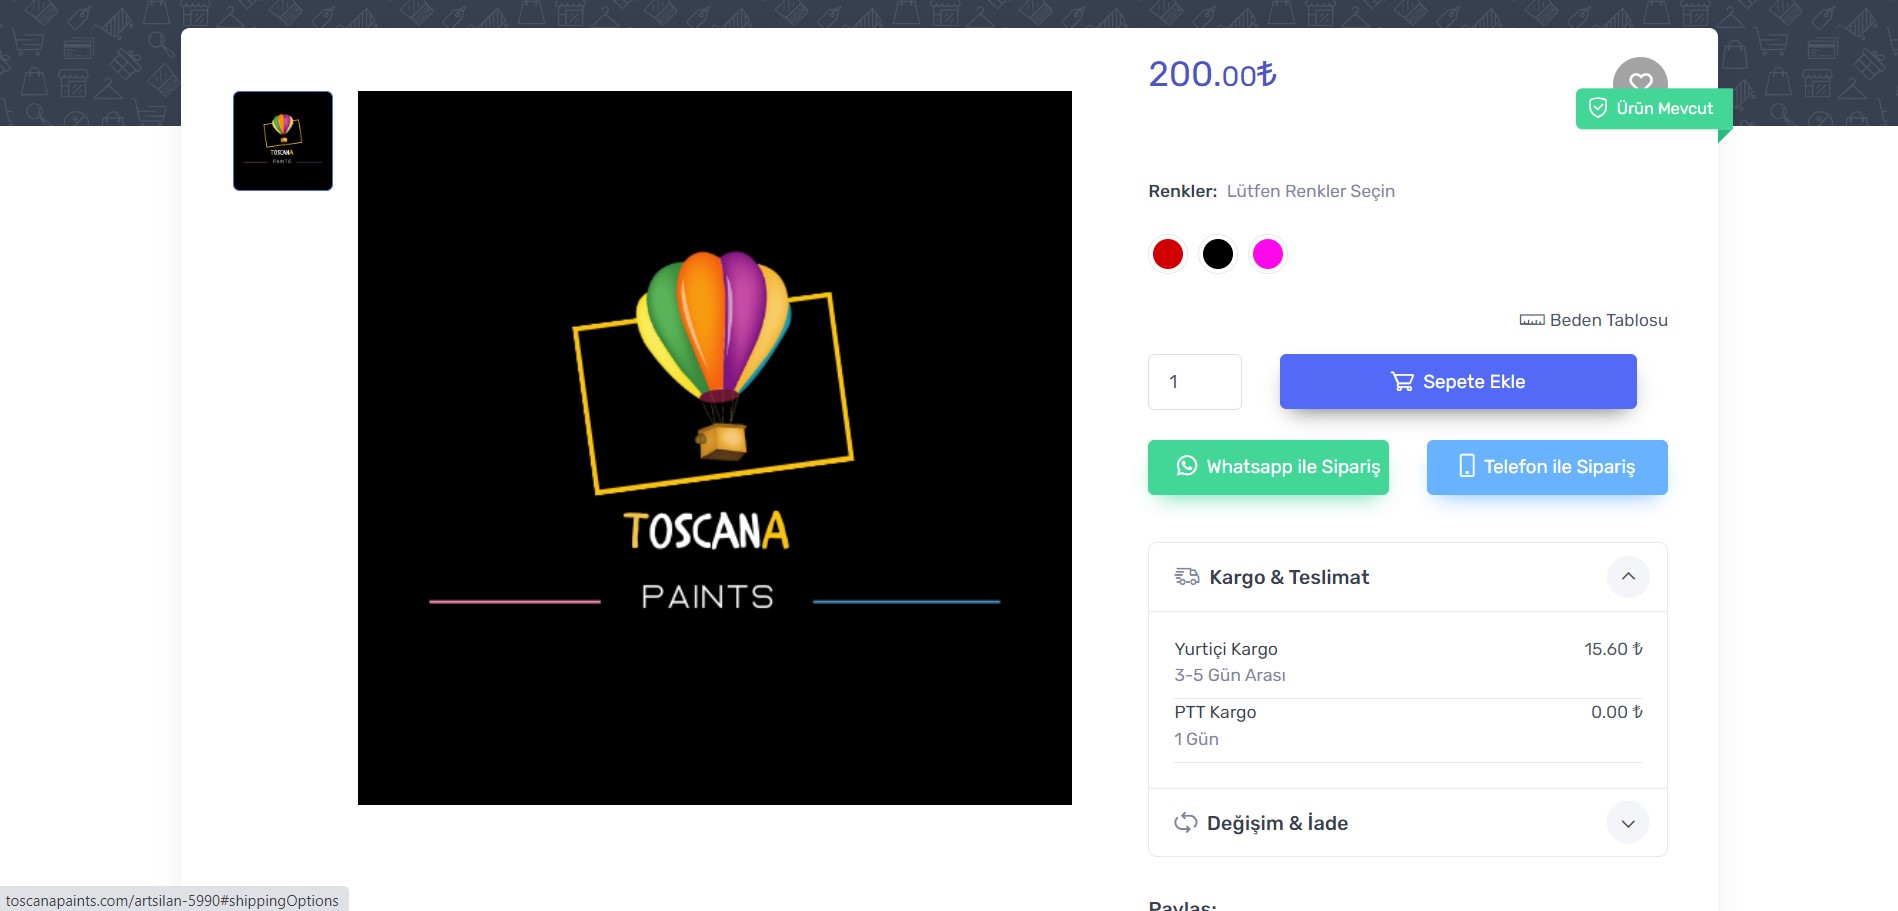1898x911 pixels.
Task: Order via Whatsapp ile Sipariş button
Action: (1268, 467)
